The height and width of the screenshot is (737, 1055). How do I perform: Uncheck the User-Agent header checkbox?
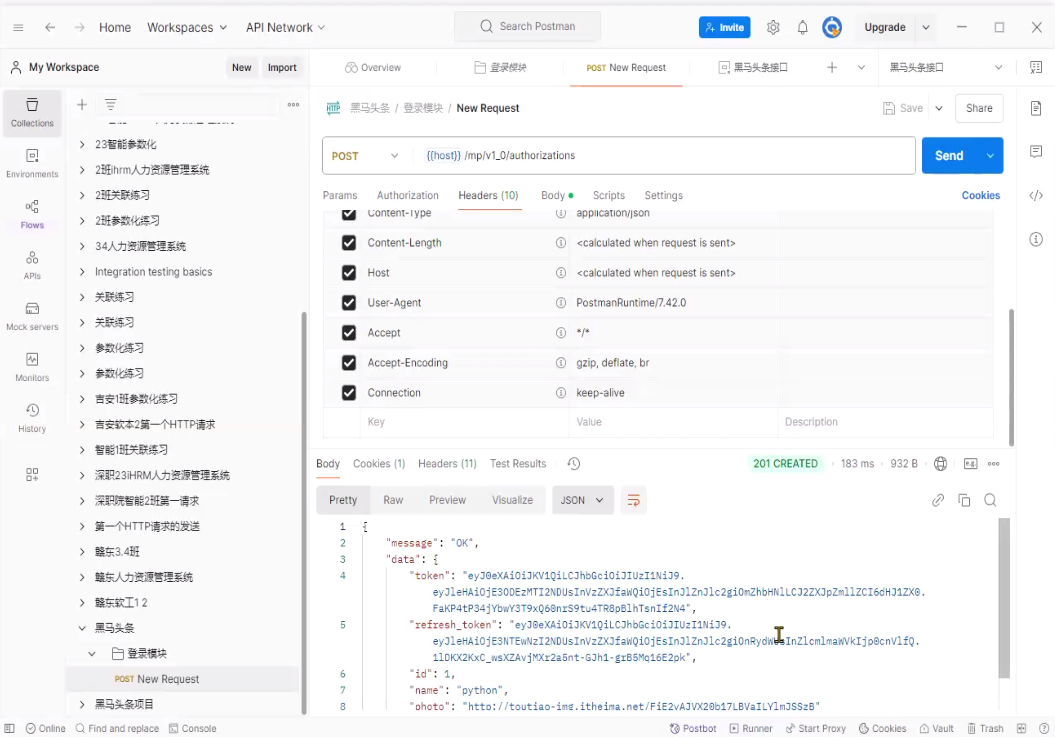[x=349, y=303]
